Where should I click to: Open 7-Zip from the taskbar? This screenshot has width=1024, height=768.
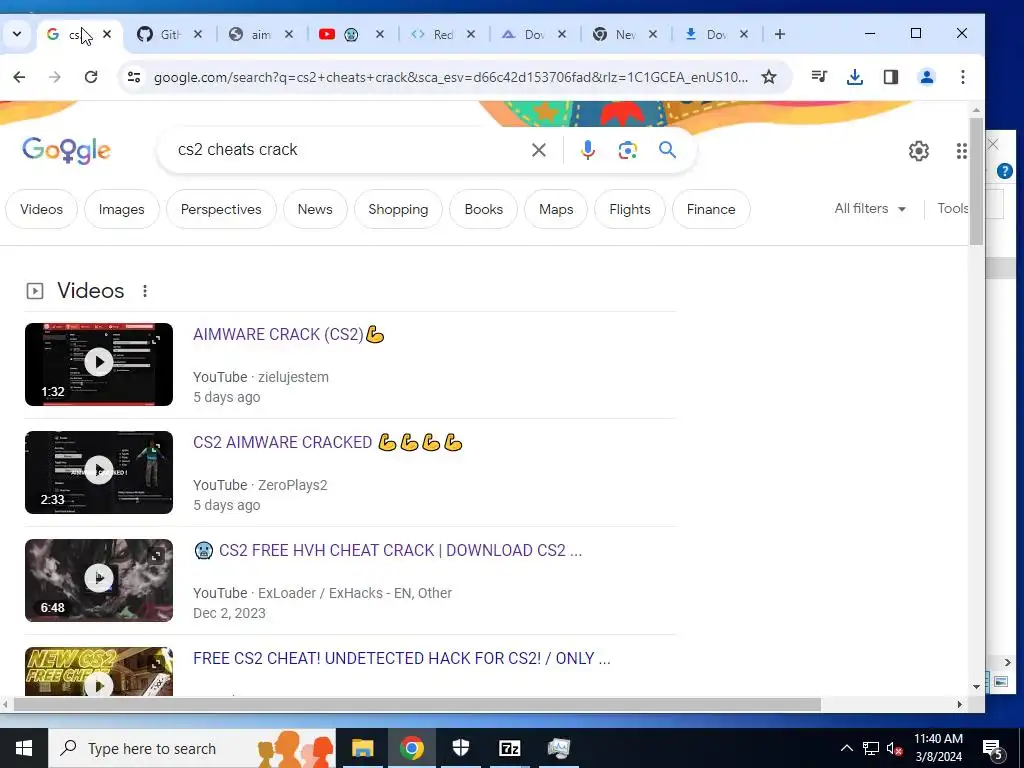(x=509, y=748)
